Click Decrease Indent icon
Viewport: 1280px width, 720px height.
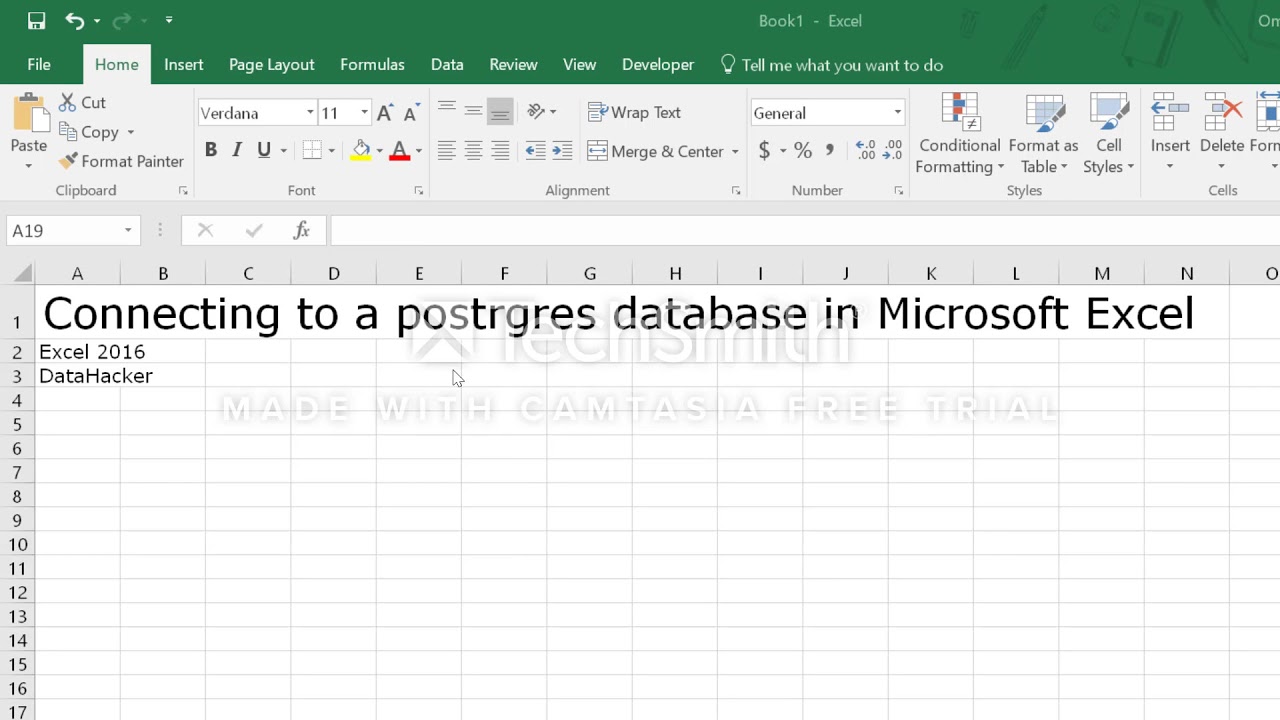click(536, 150)
